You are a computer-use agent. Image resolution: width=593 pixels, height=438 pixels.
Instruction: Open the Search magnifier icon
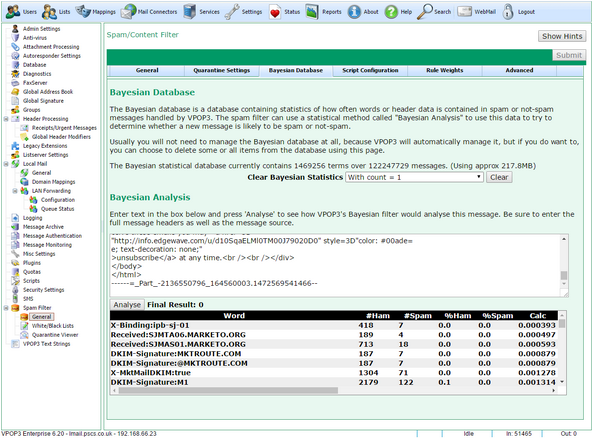[424, 12]
